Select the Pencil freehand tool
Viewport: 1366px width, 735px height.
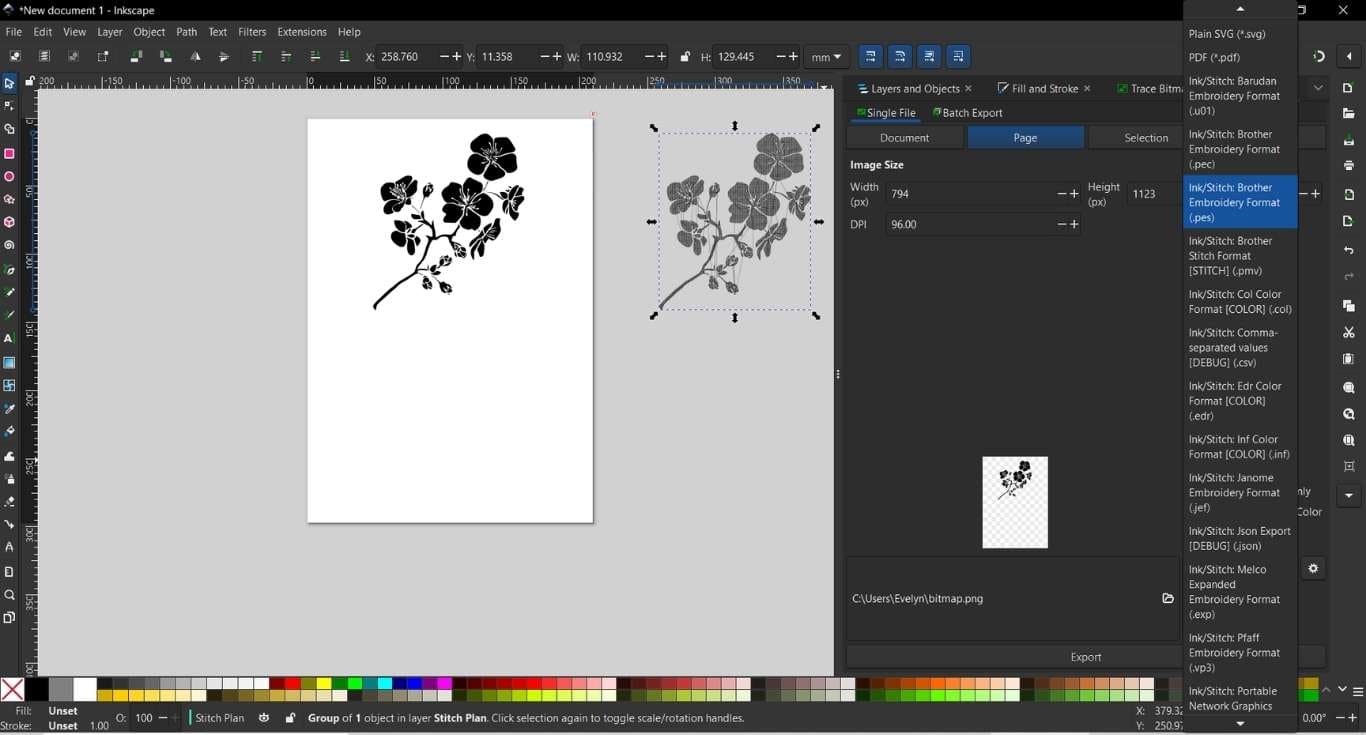[x=9, y=292]
